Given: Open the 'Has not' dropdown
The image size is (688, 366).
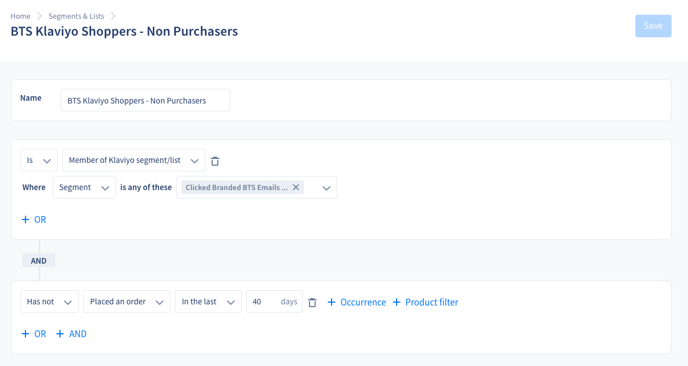Looking at the screenshot, I should point(49,302).
